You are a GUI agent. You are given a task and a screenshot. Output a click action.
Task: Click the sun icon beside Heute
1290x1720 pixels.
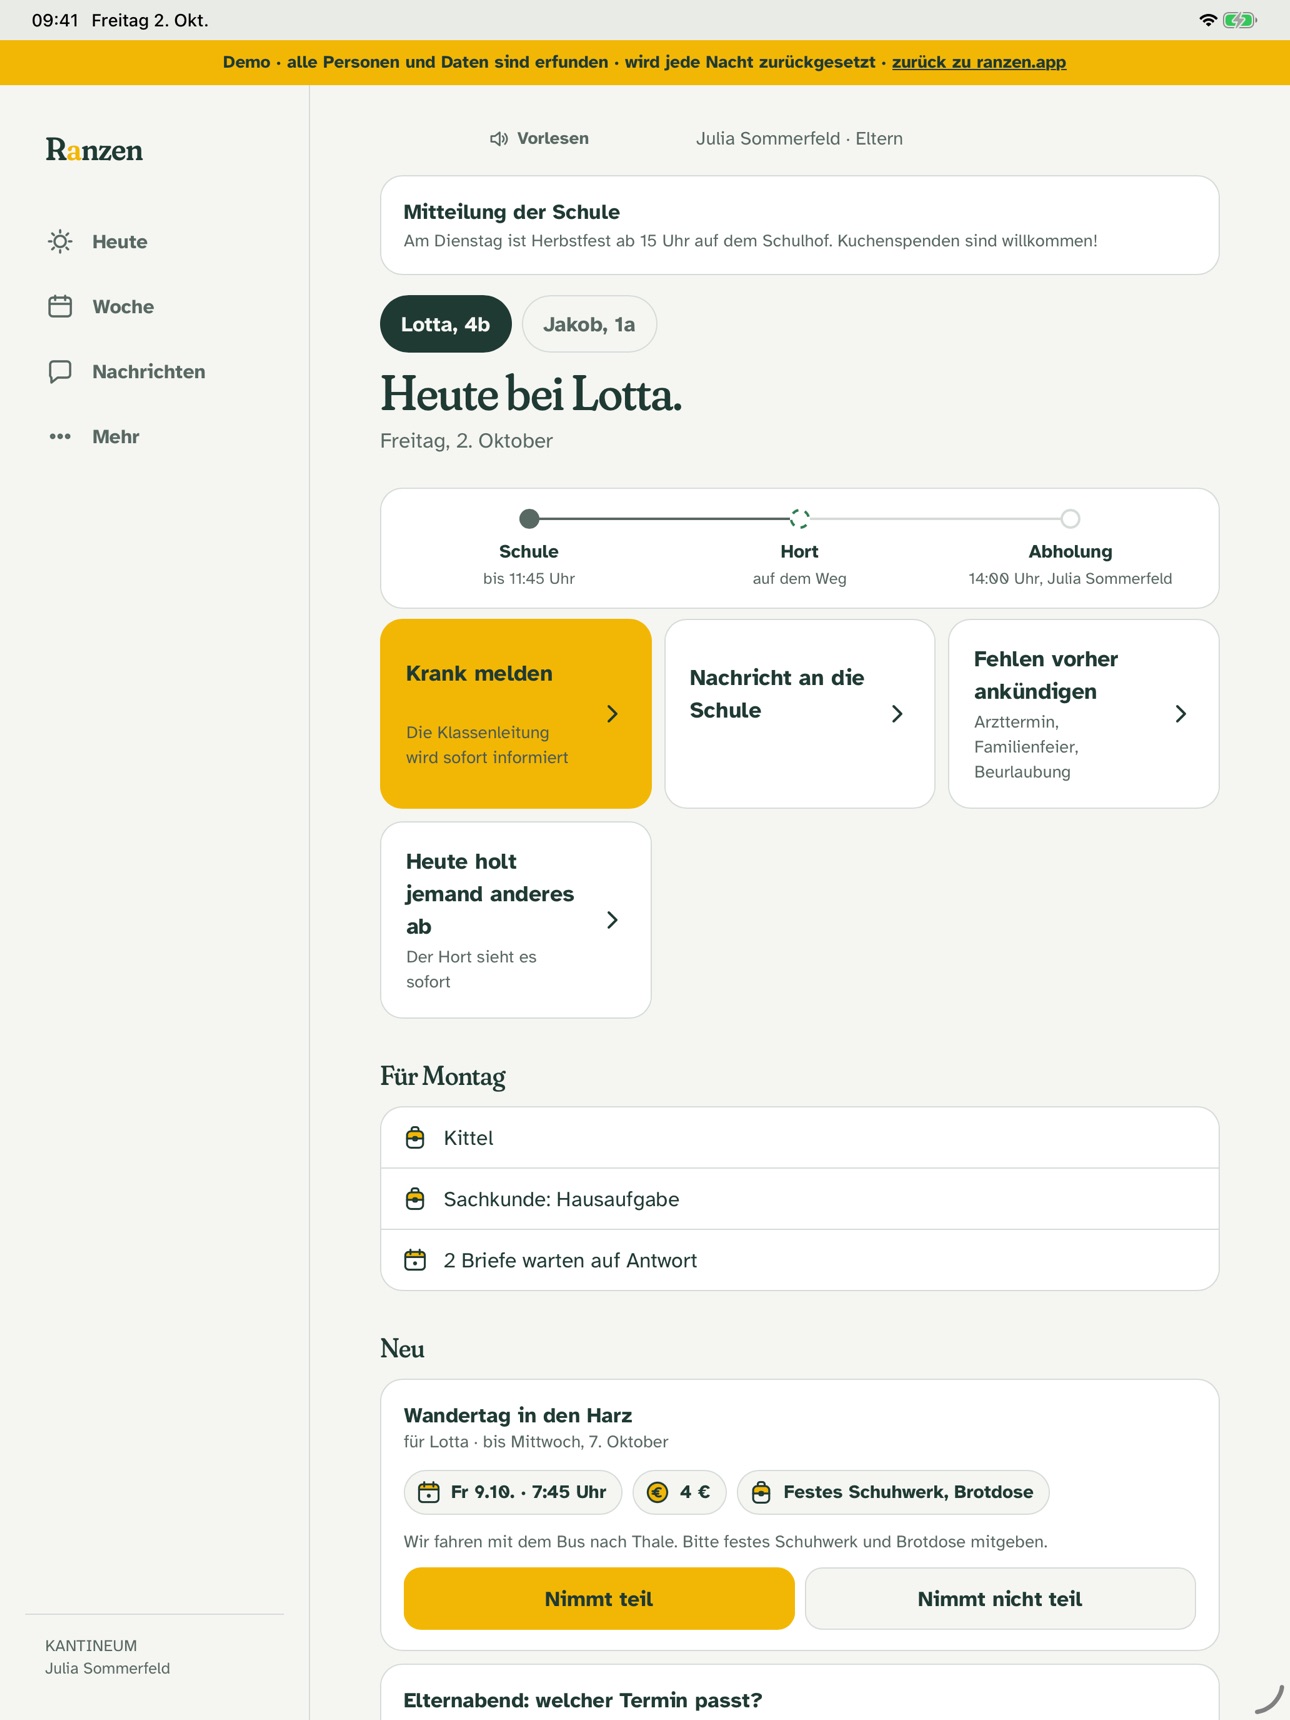[60, 241]
